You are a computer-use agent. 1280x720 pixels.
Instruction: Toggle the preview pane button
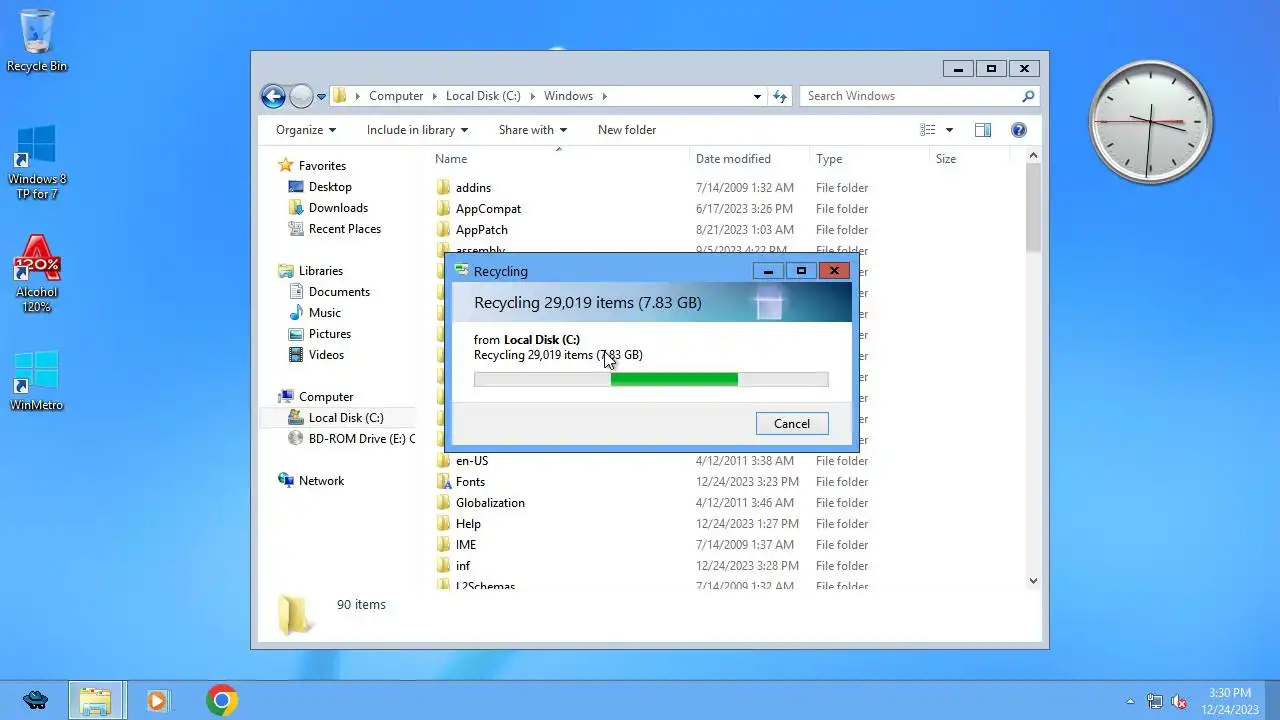[983, 130]
